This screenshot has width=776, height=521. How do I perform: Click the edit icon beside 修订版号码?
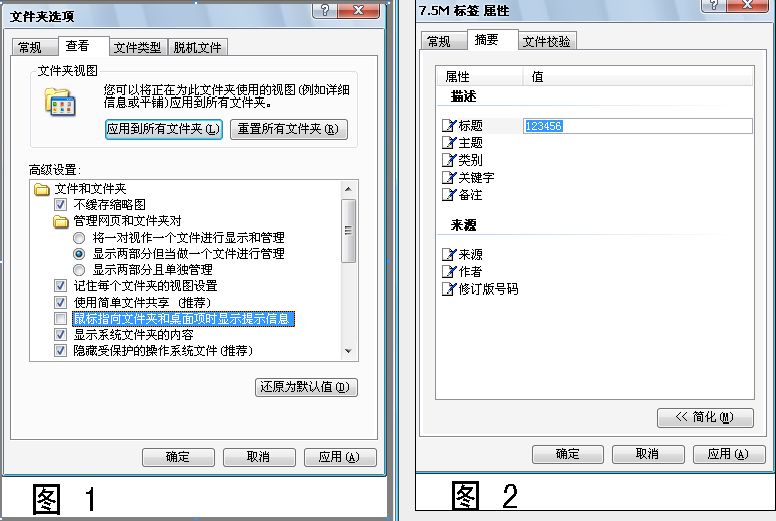tap(449, 289)
